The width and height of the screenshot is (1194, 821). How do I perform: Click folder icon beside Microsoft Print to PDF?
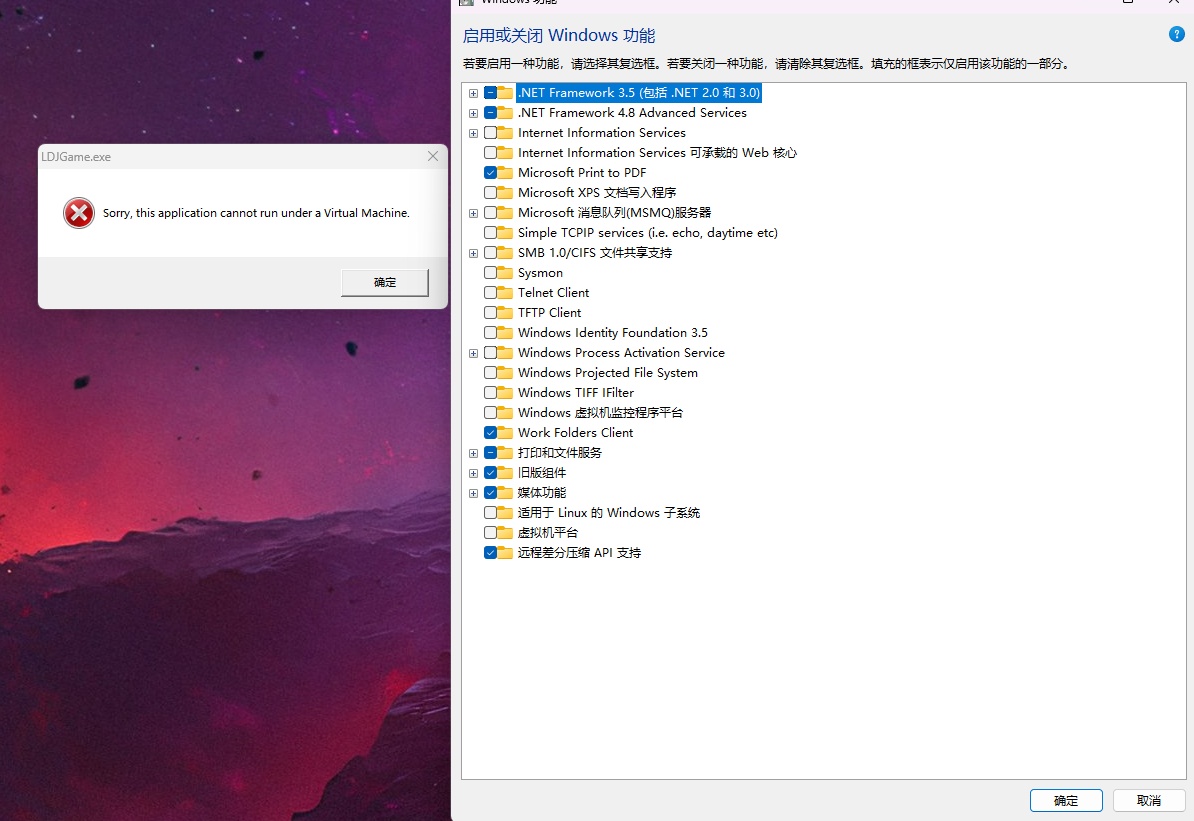click(505, 173)
